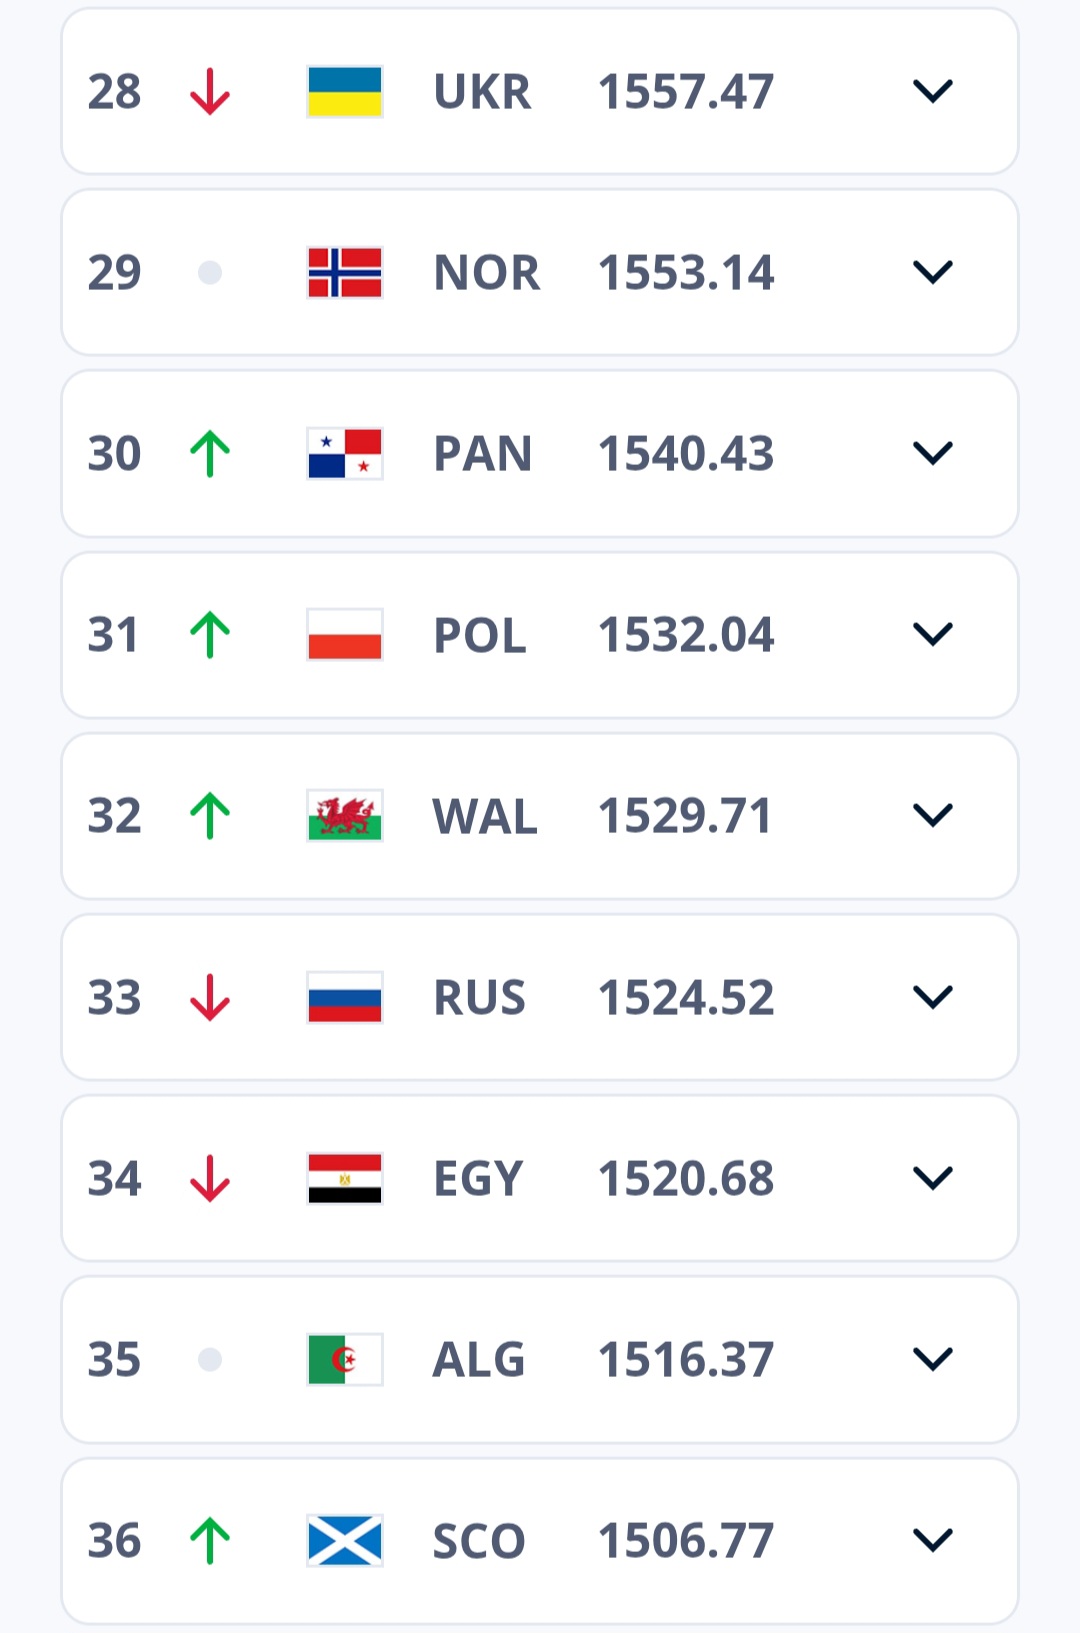Click the red down arrow beside rank 28
Viewport: 1080px width, 1633px height.
point(210,92)
